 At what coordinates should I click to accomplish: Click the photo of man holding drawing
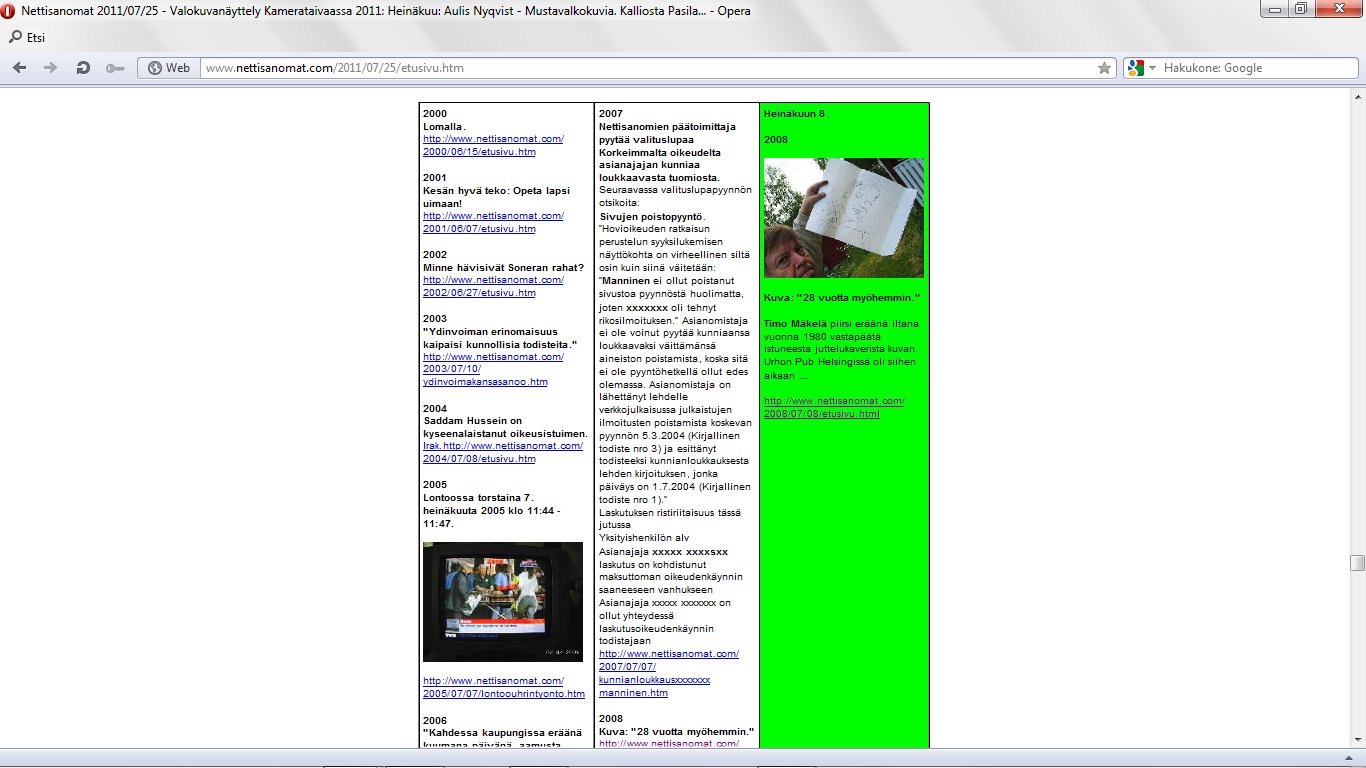843,217
